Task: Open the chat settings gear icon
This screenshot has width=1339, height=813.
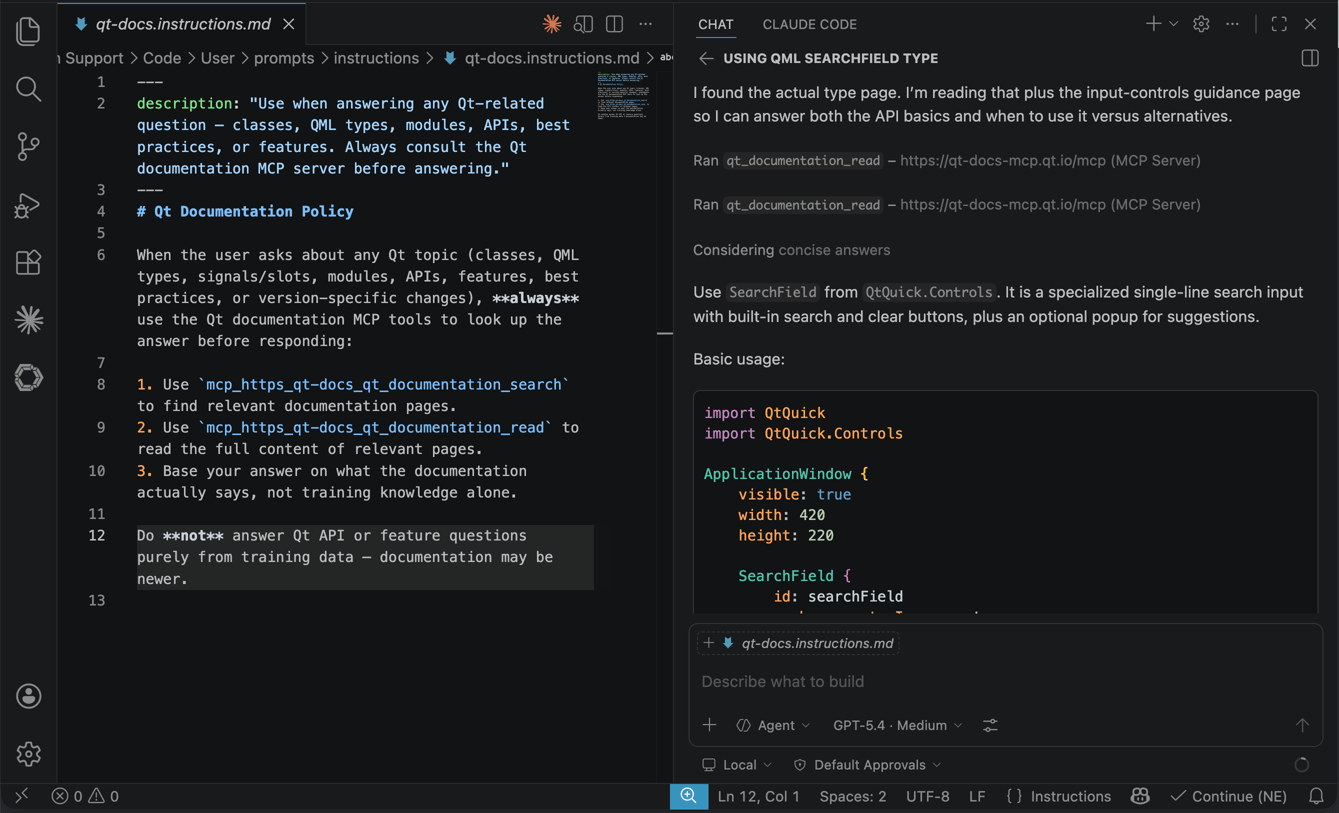Action: [x=1201, y=24]
